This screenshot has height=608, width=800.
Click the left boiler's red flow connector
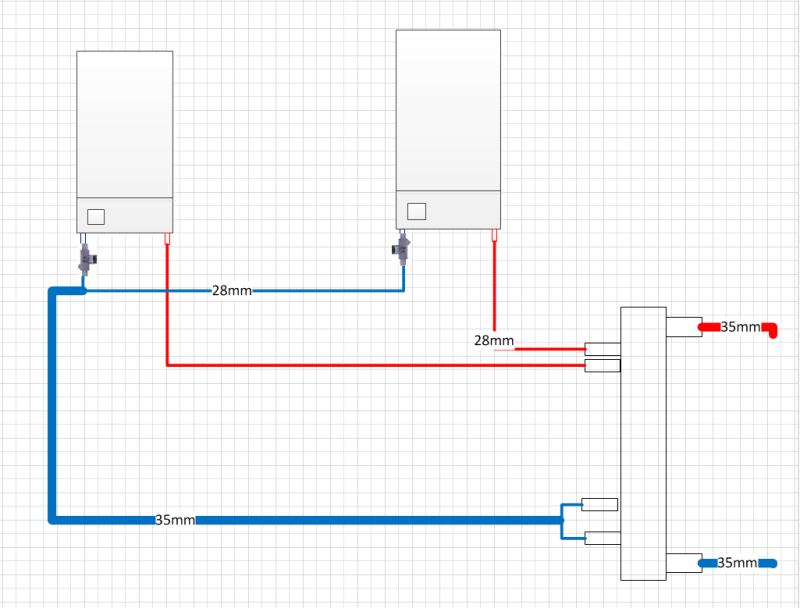coord(167,239)
